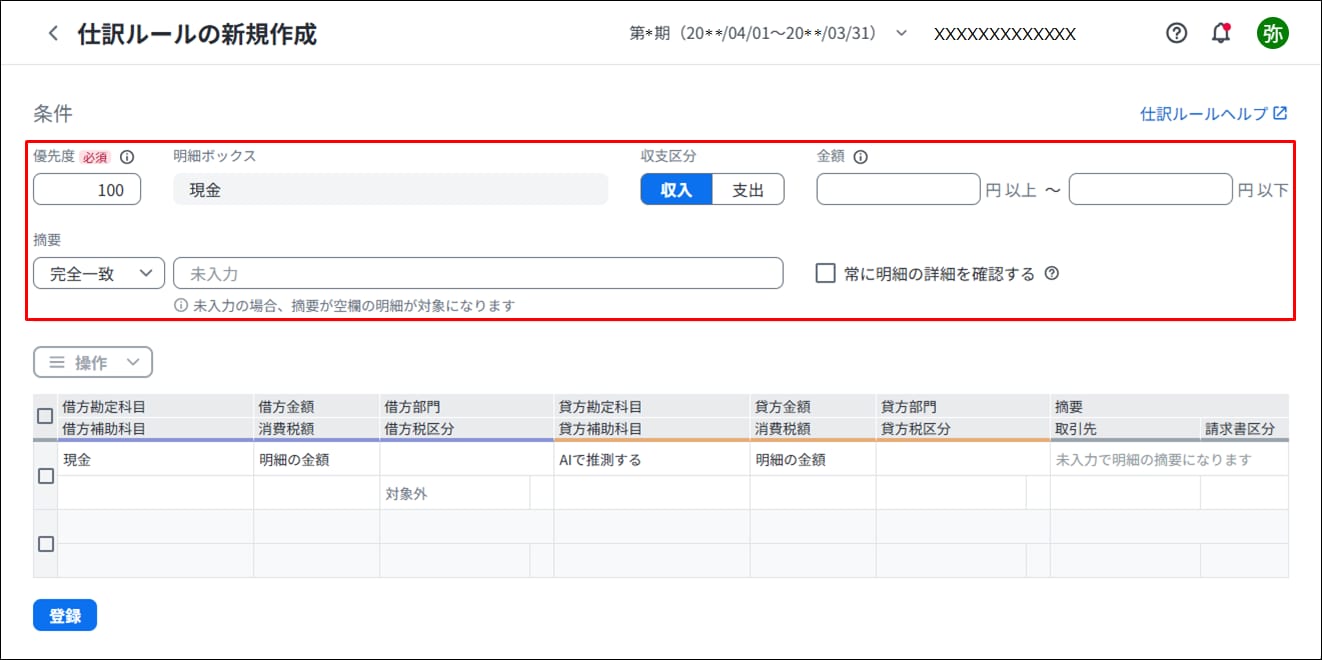Click the 登録 button
Screen dimensions: 1322x660
click(x=65, y=616)
